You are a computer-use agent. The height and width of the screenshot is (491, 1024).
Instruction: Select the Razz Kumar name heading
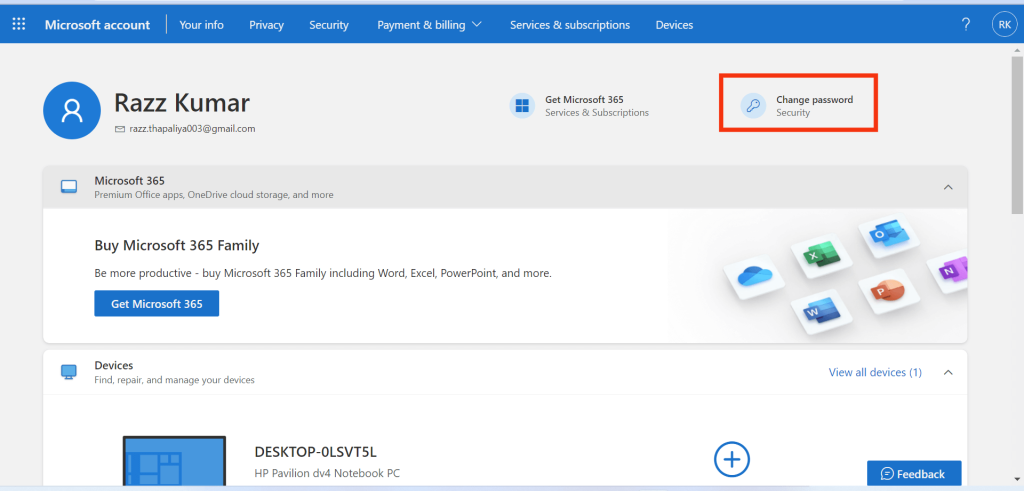click(182, 103)
